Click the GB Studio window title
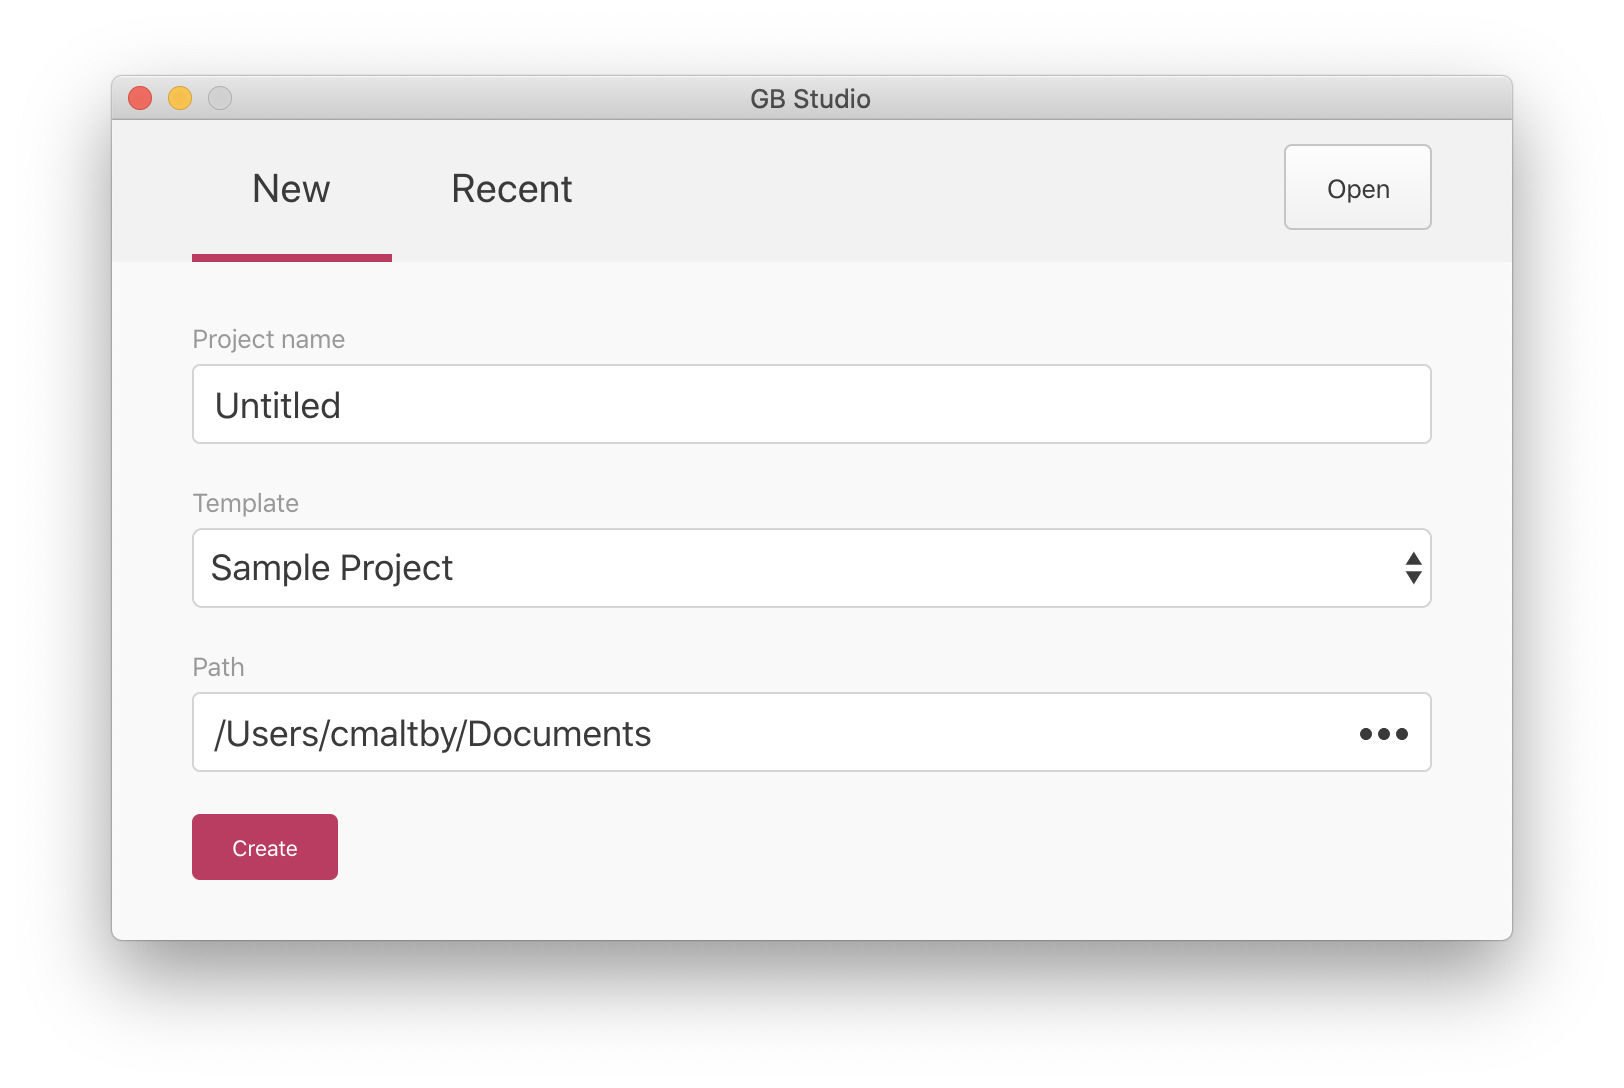This screenshot has height=1088, width=1624. (810, 99)
